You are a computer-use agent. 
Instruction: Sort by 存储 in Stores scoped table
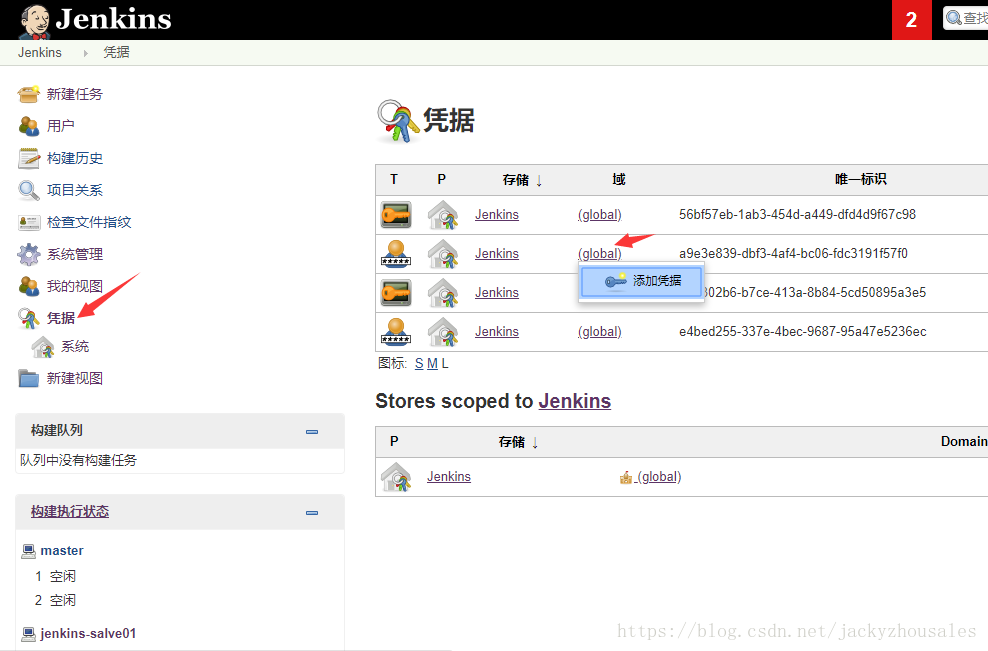click(x=518, y=442)
